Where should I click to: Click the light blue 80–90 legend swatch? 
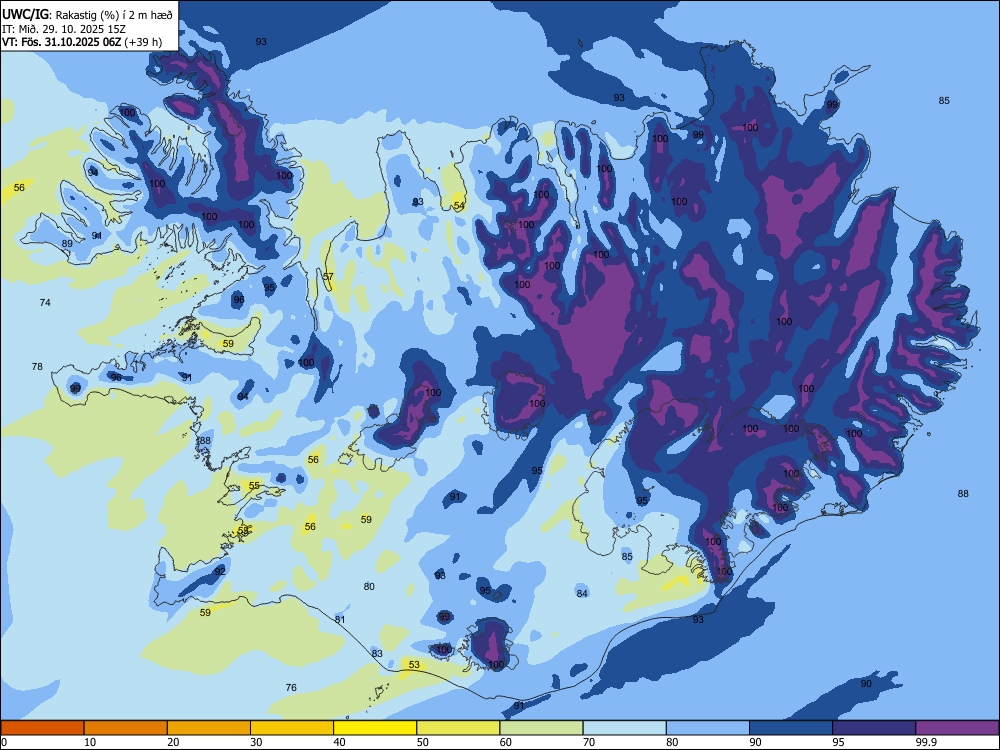coord(708,728)
